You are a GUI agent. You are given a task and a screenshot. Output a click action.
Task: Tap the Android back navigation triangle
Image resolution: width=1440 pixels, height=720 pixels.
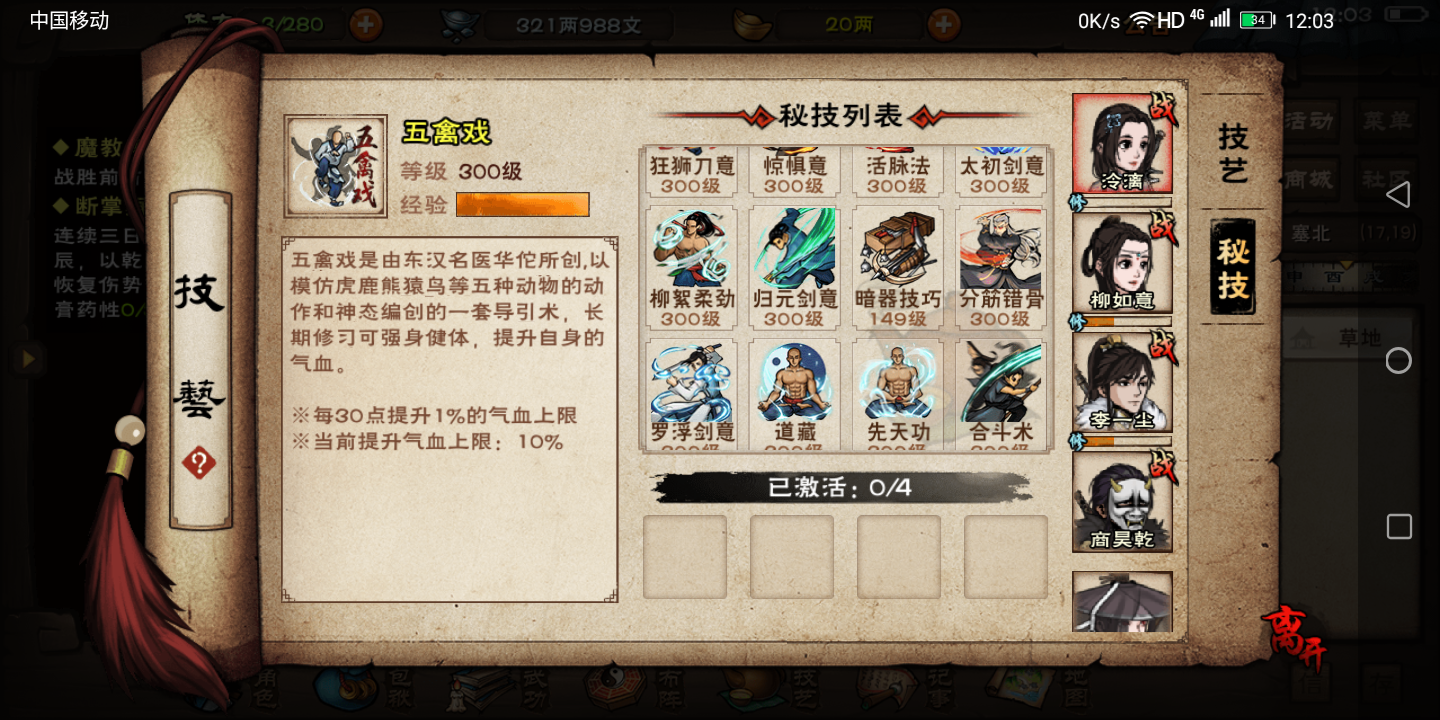pyautogui.click(x=1398, y=195)
